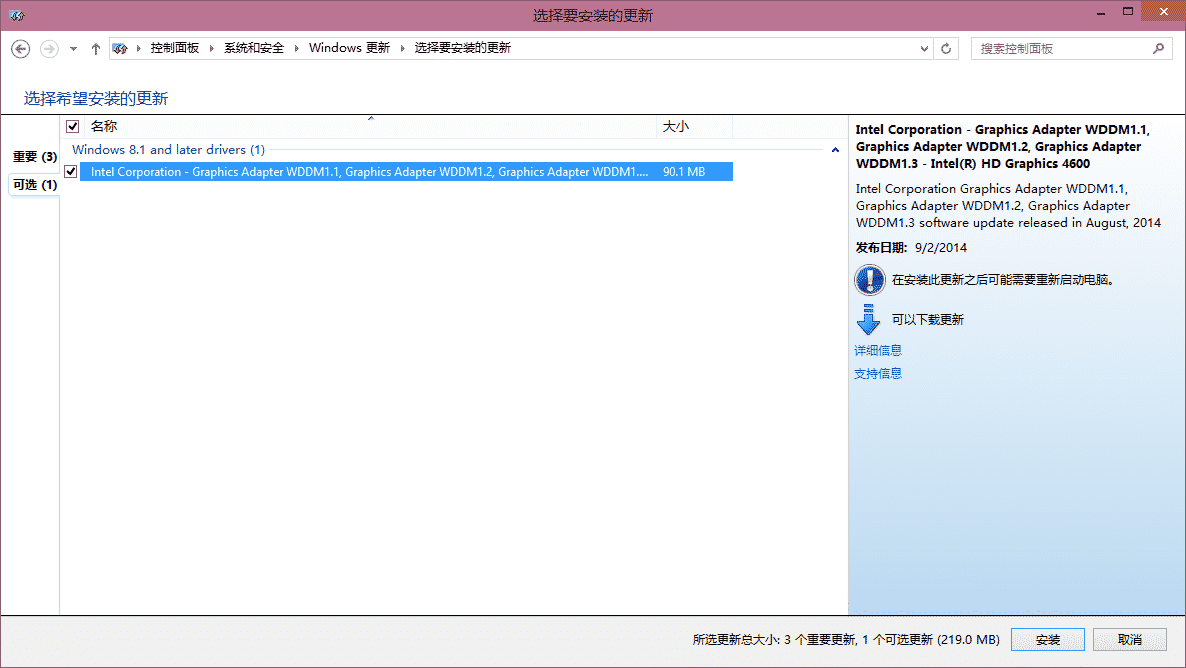Viewport: 1186px width, 668px height.
Task: Switch to 重要 (3) updates tab
Action: click(x=34, y=157)
